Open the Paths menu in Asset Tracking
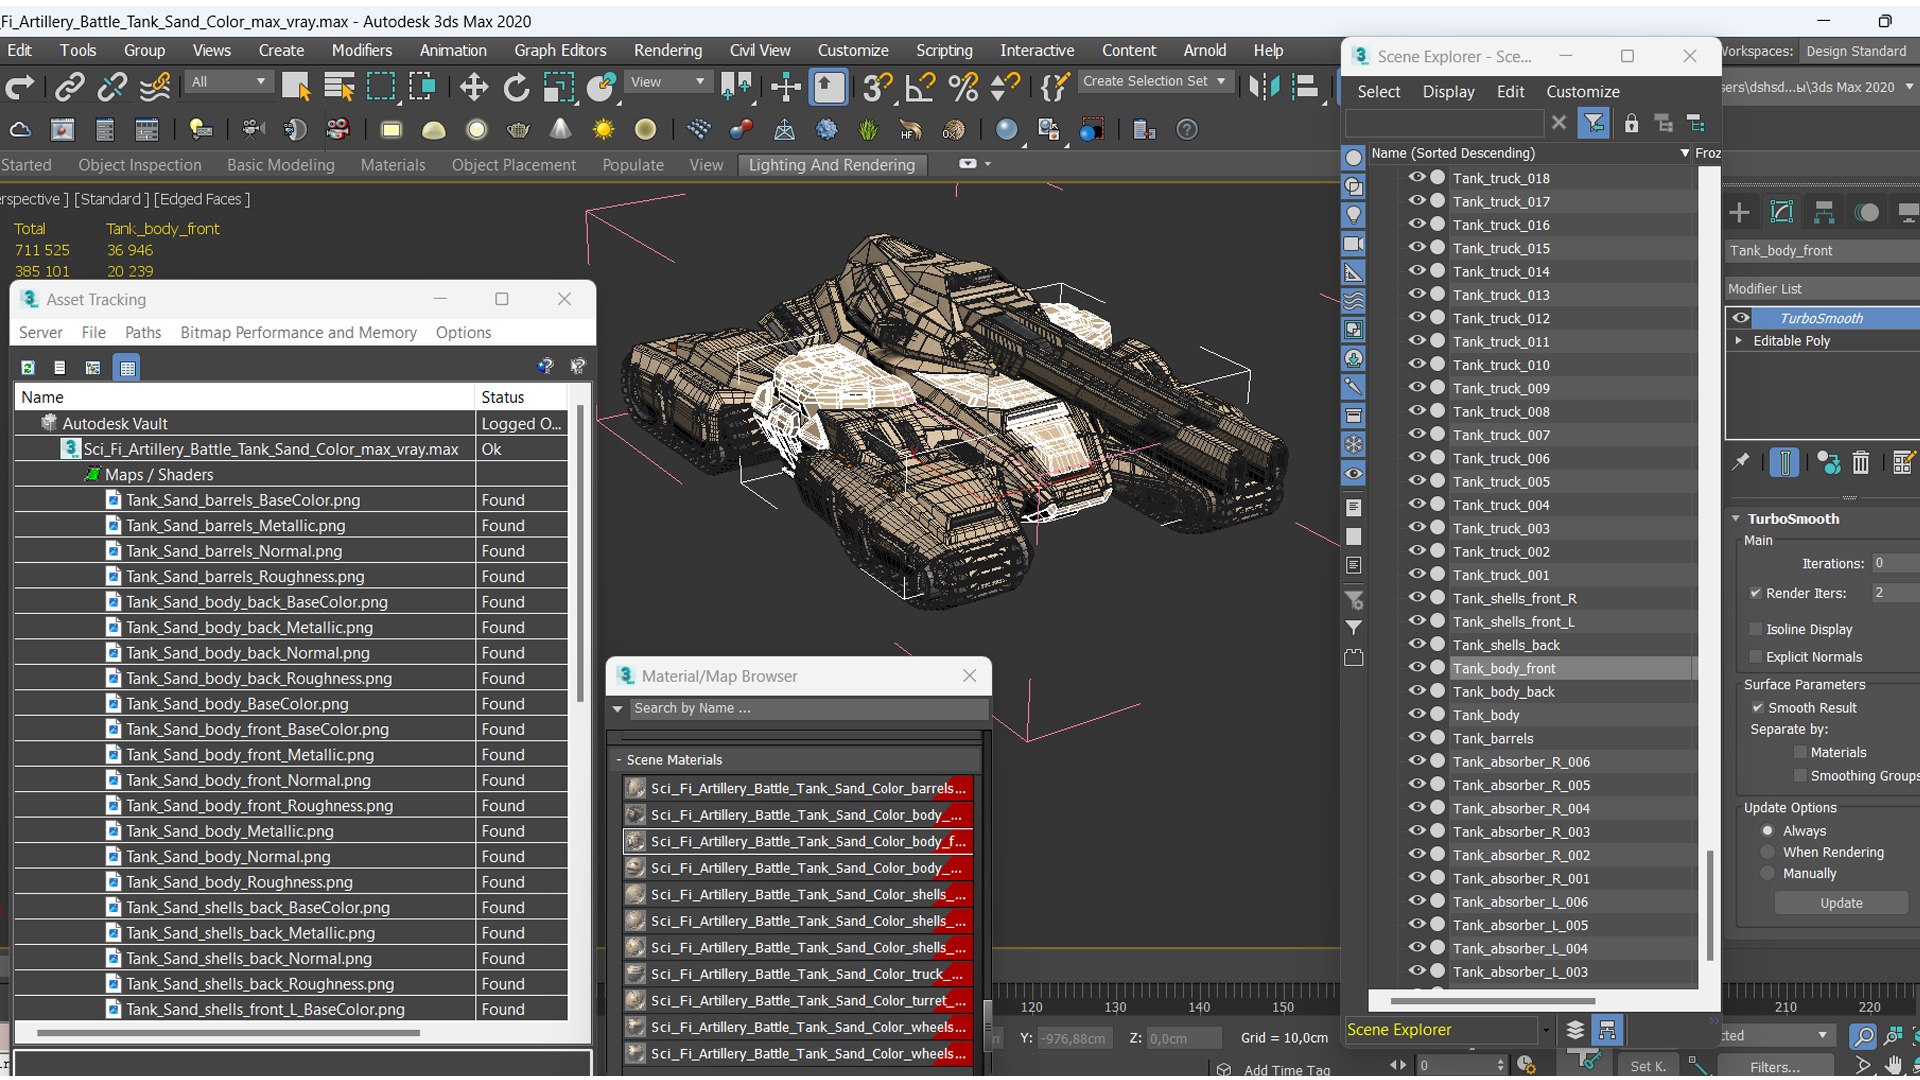 tap(143, 332)
